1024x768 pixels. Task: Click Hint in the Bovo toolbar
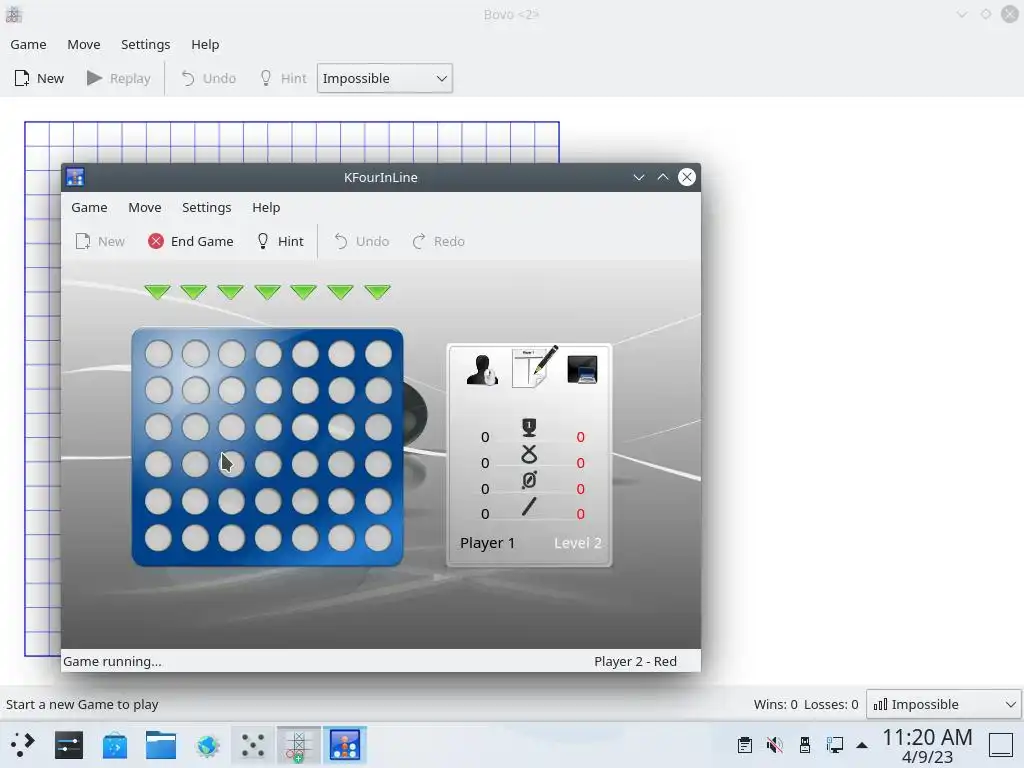pyautogui.click(x=283, y=78)
